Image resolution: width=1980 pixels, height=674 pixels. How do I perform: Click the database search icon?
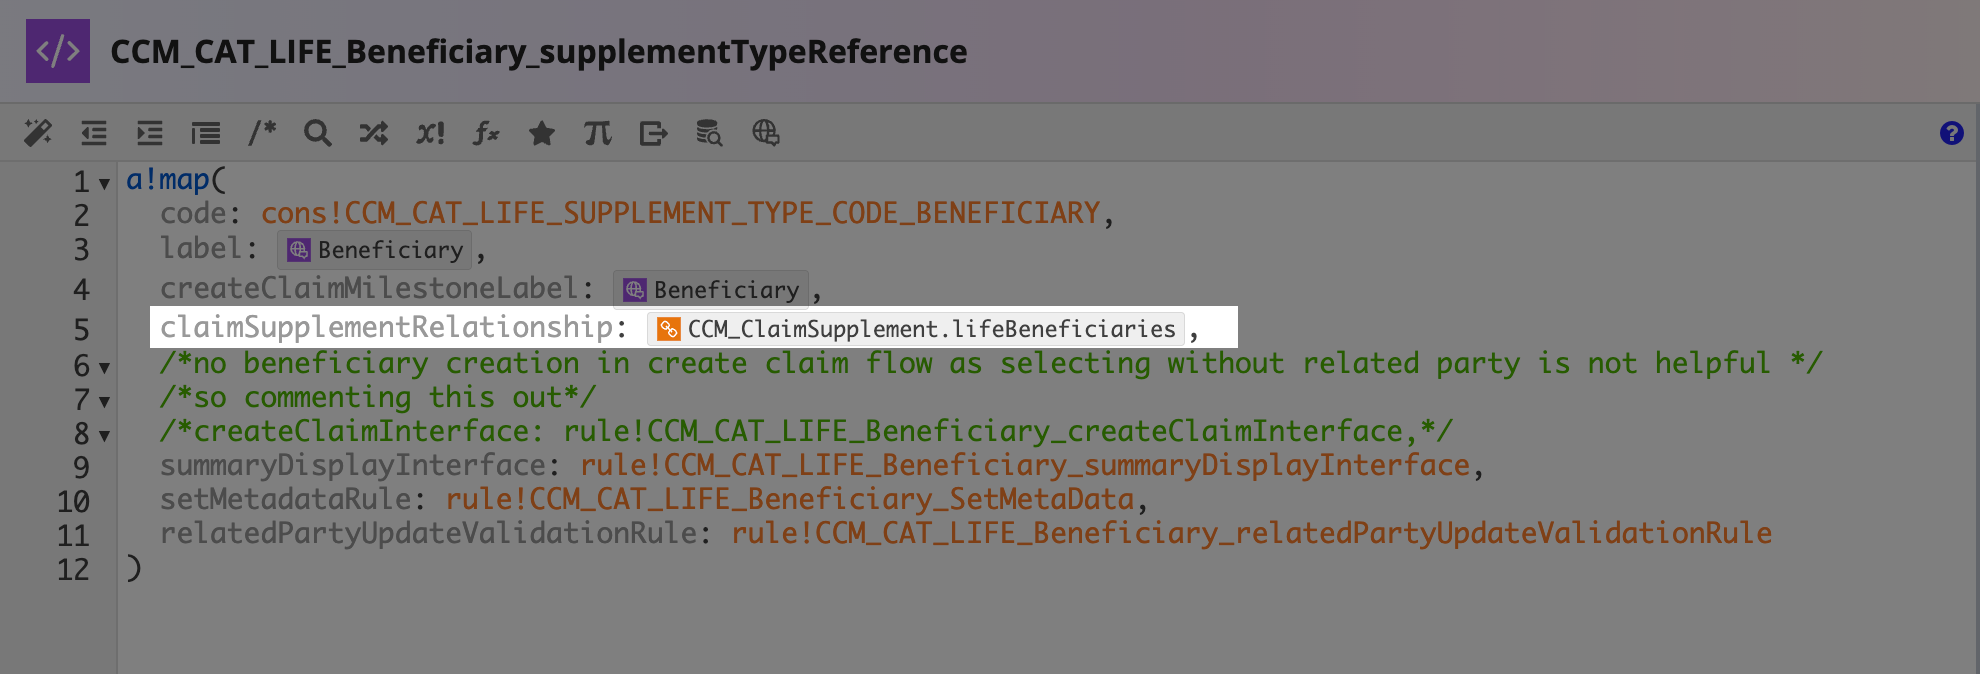click(x=709, y=133)
